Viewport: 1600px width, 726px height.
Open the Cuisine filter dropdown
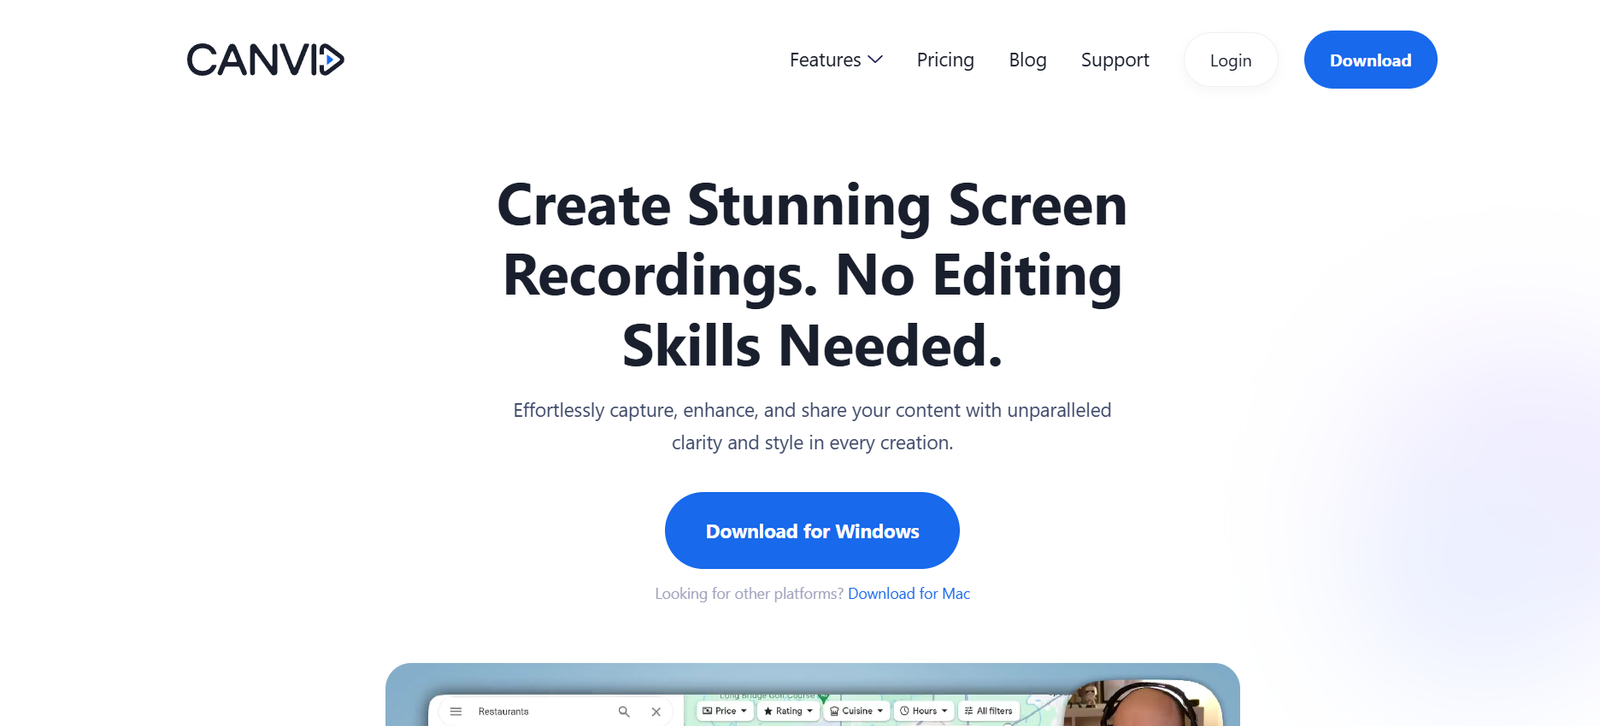[856, 711]
